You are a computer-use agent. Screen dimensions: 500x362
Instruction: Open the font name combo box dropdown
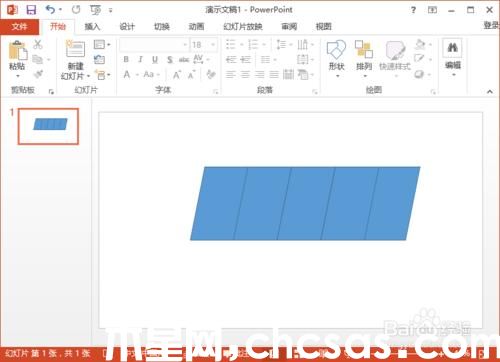coord(185,45)
